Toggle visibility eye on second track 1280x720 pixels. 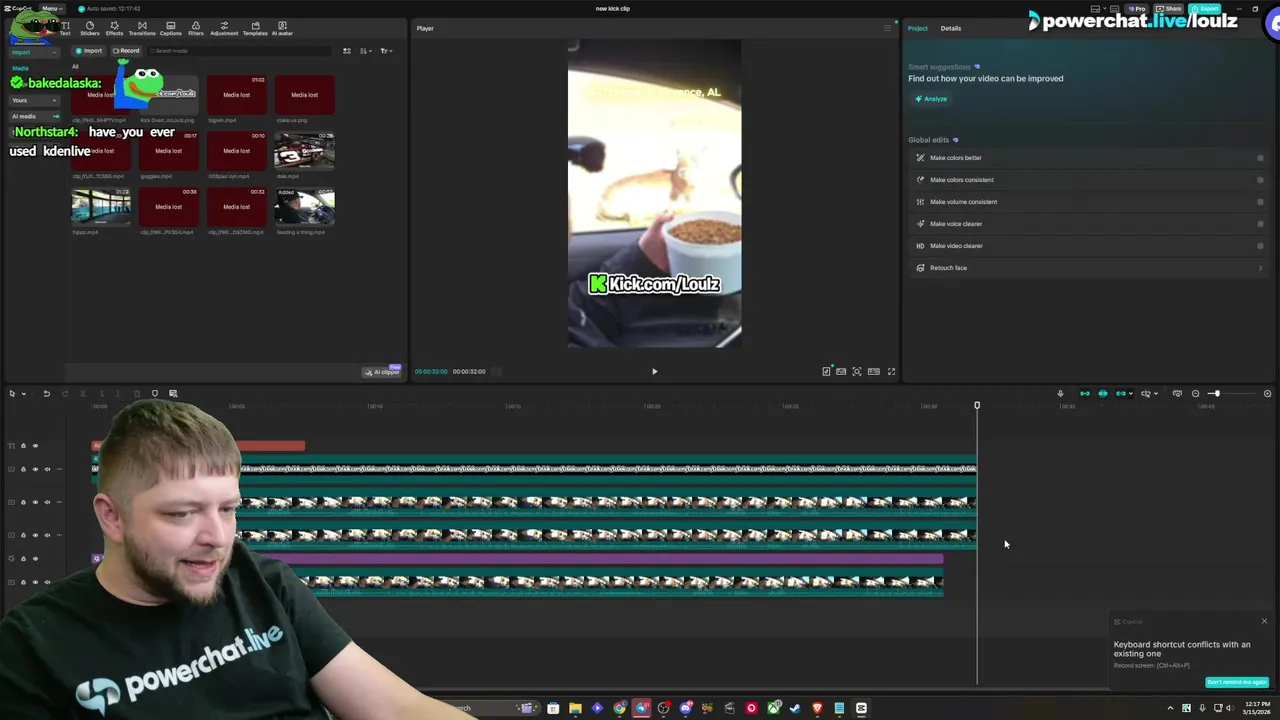[35, 469]
